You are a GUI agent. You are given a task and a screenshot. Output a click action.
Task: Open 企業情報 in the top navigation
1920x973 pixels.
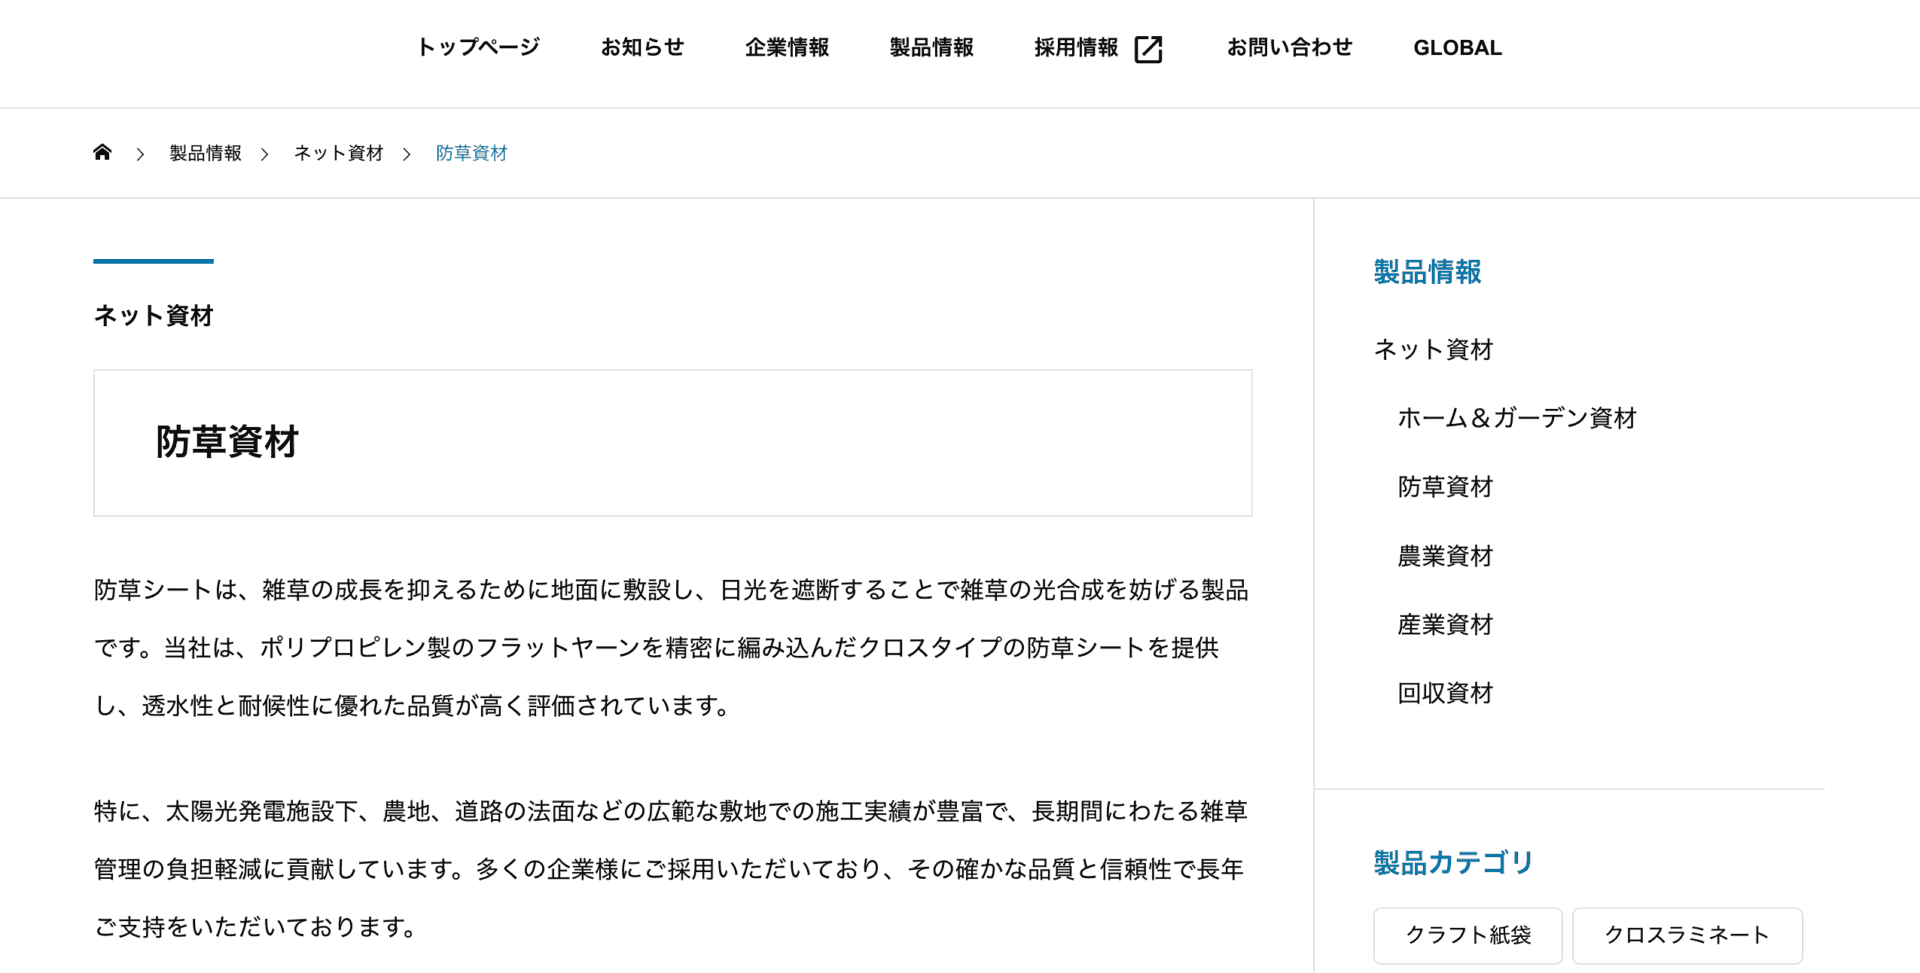[787, 47]
